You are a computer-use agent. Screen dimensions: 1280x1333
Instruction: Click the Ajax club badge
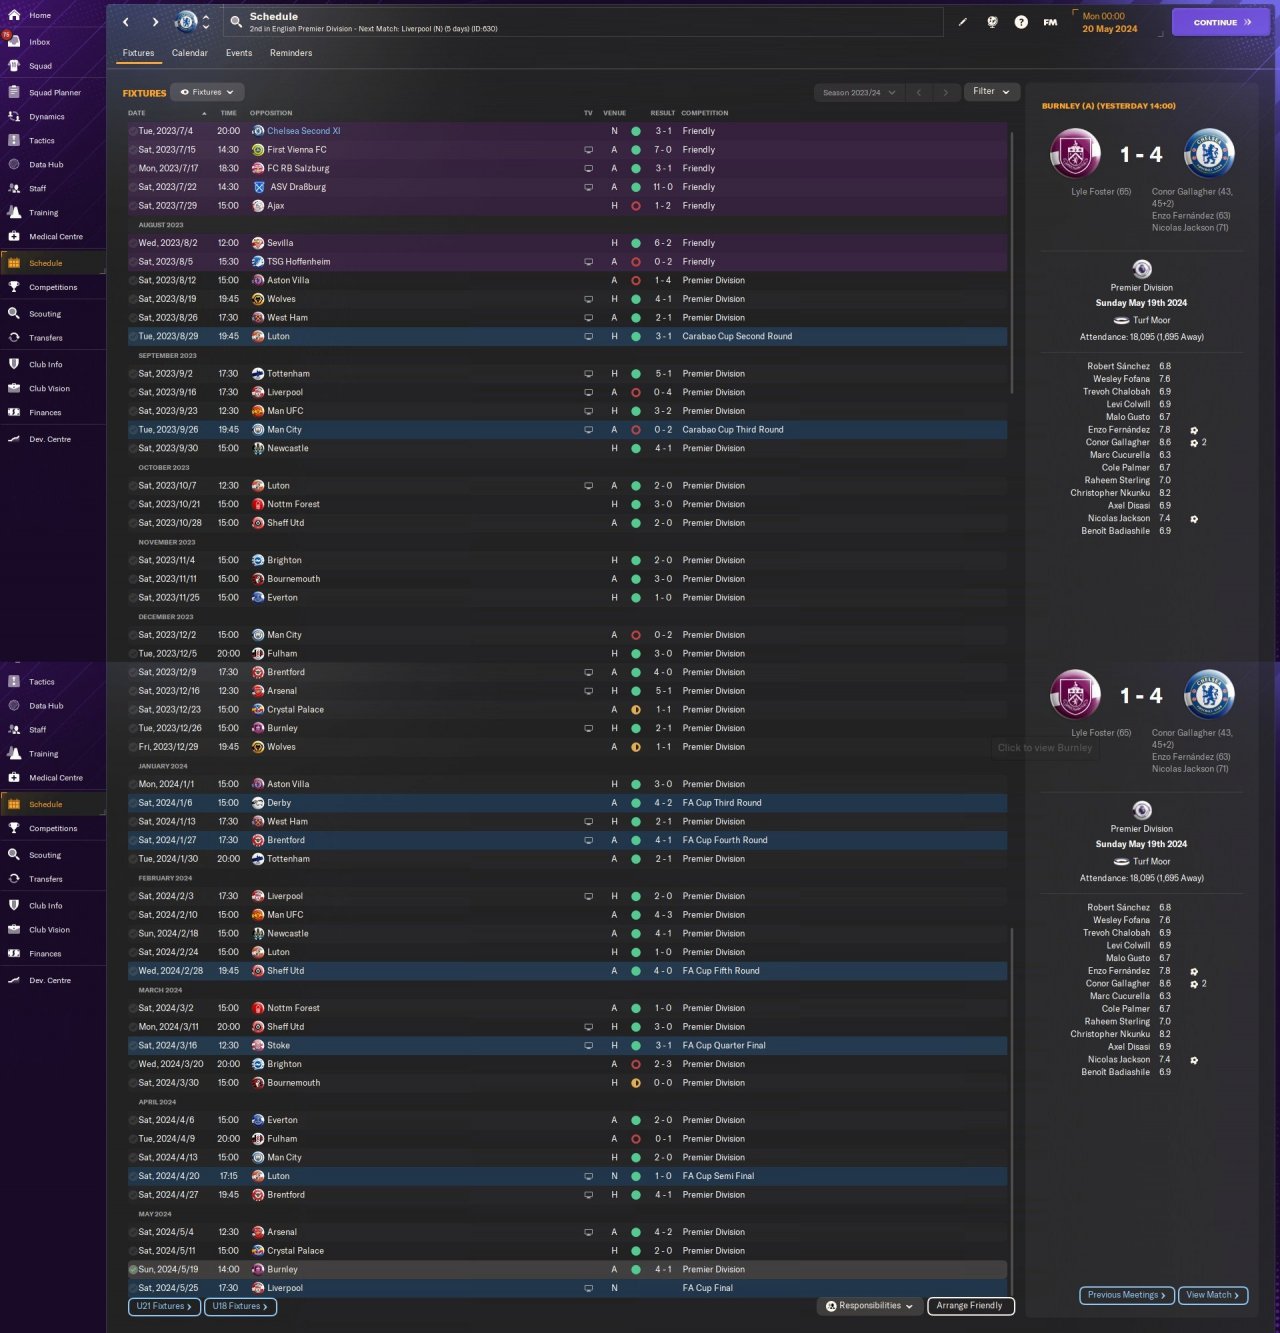coord(258,206)
